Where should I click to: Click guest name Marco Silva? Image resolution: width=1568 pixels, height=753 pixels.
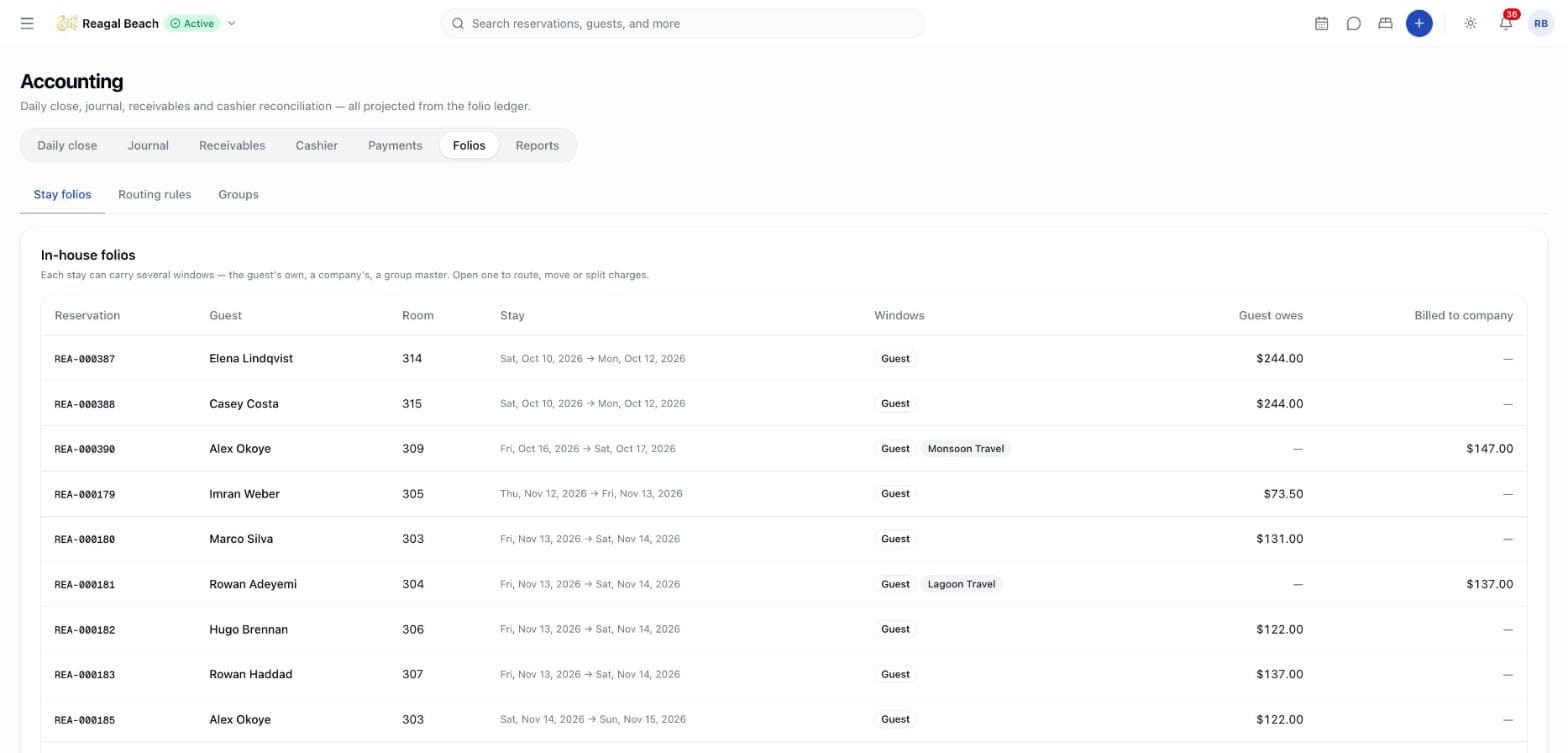click(241, 539)
